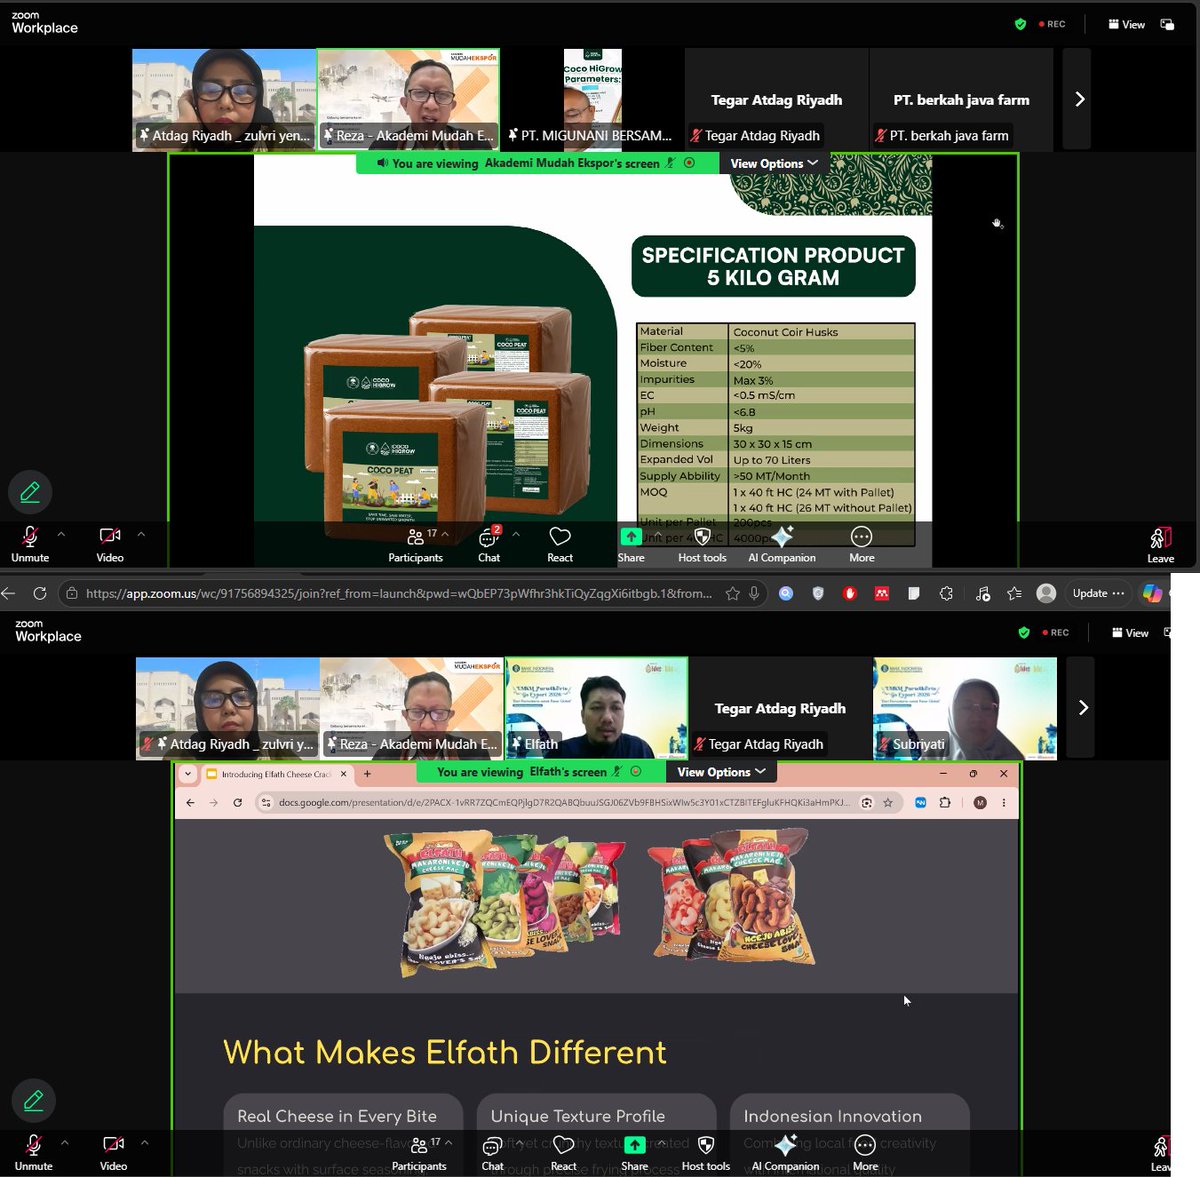Screen dimensions: 1200x1177
Task: Open browser extensions puzzle icon
Action: (947, 593)
